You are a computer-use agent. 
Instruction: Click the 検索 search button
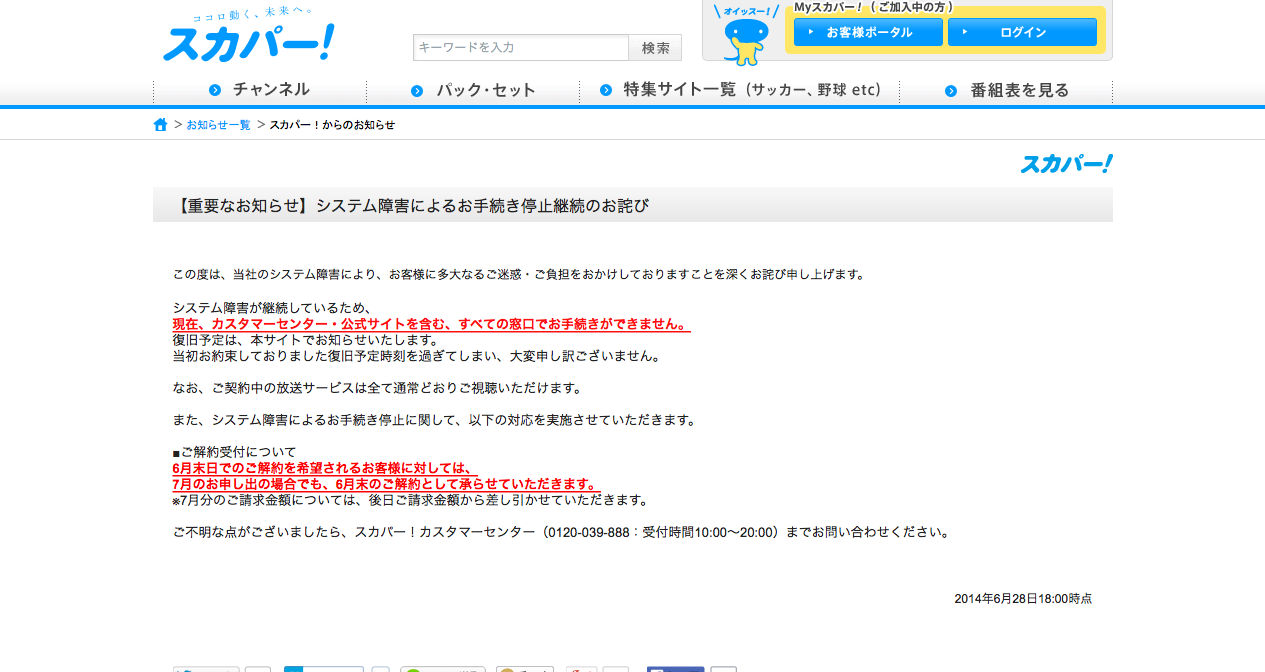point(656,48)
